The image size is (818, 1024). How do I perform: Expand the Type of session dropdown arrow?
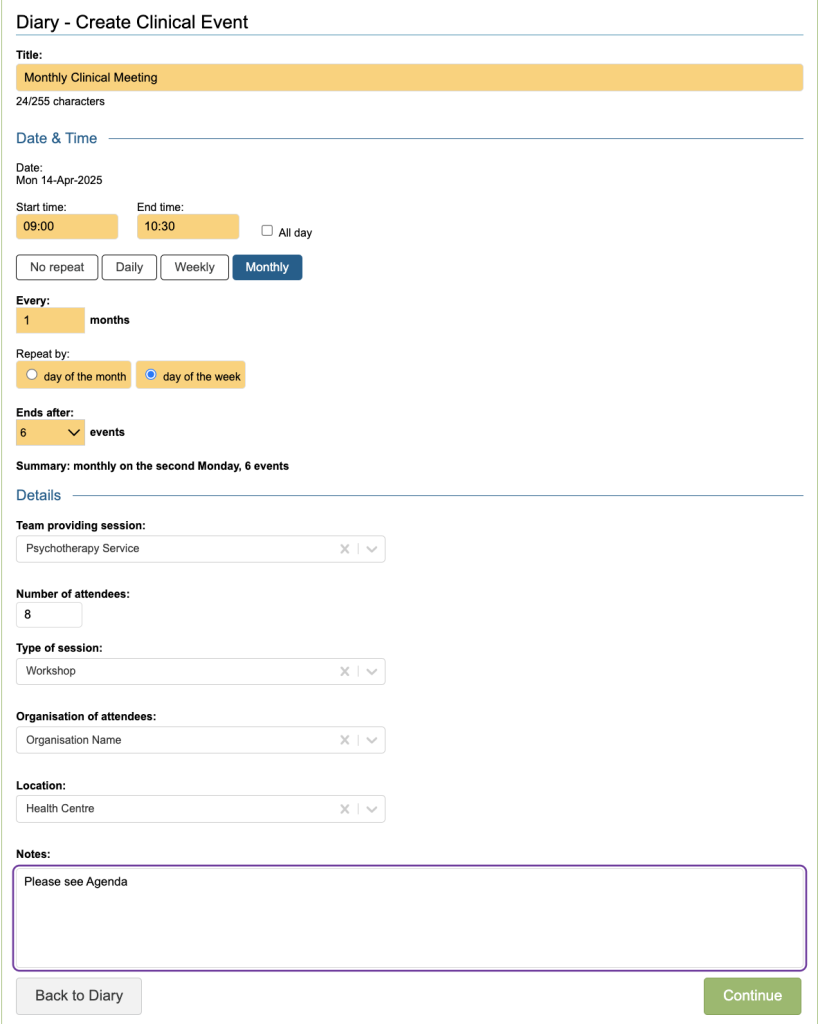click(371, 671)
